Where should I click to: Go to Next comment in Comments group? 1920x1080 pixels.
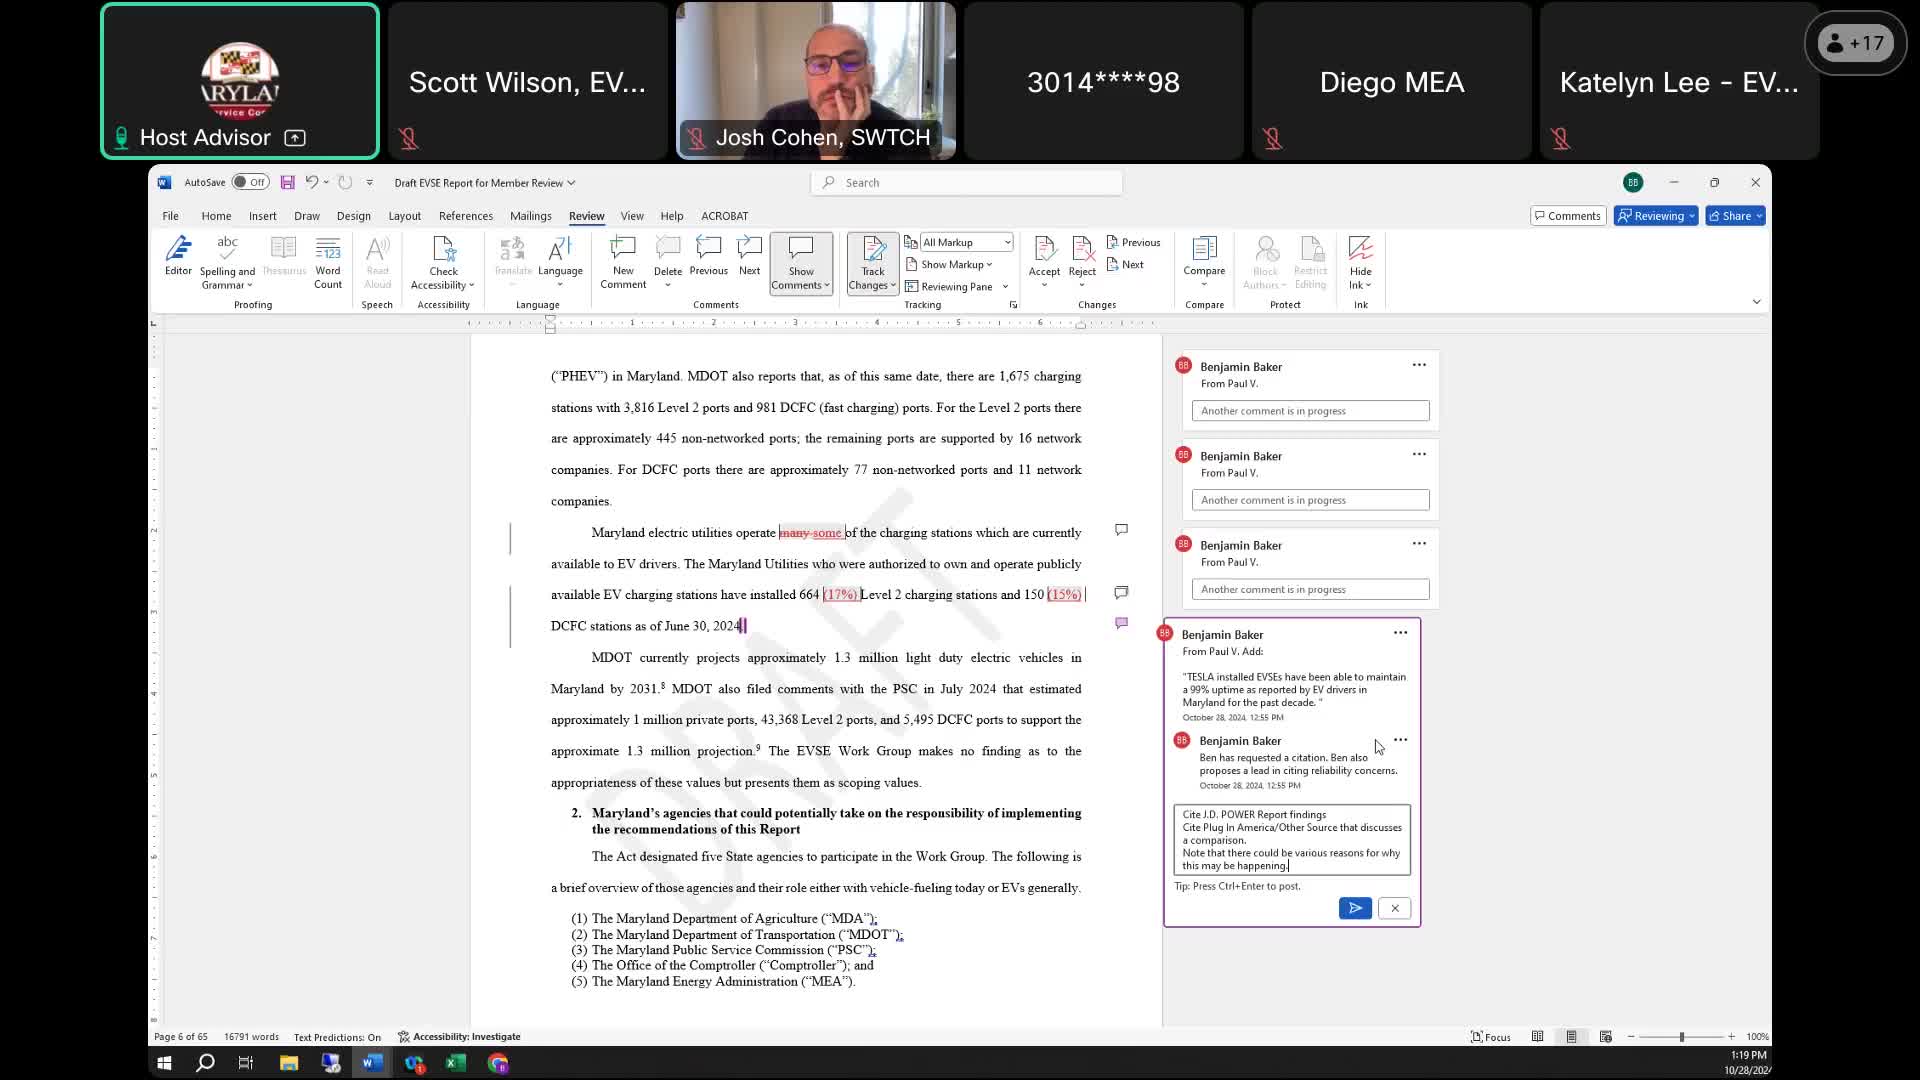click(749, 257)
